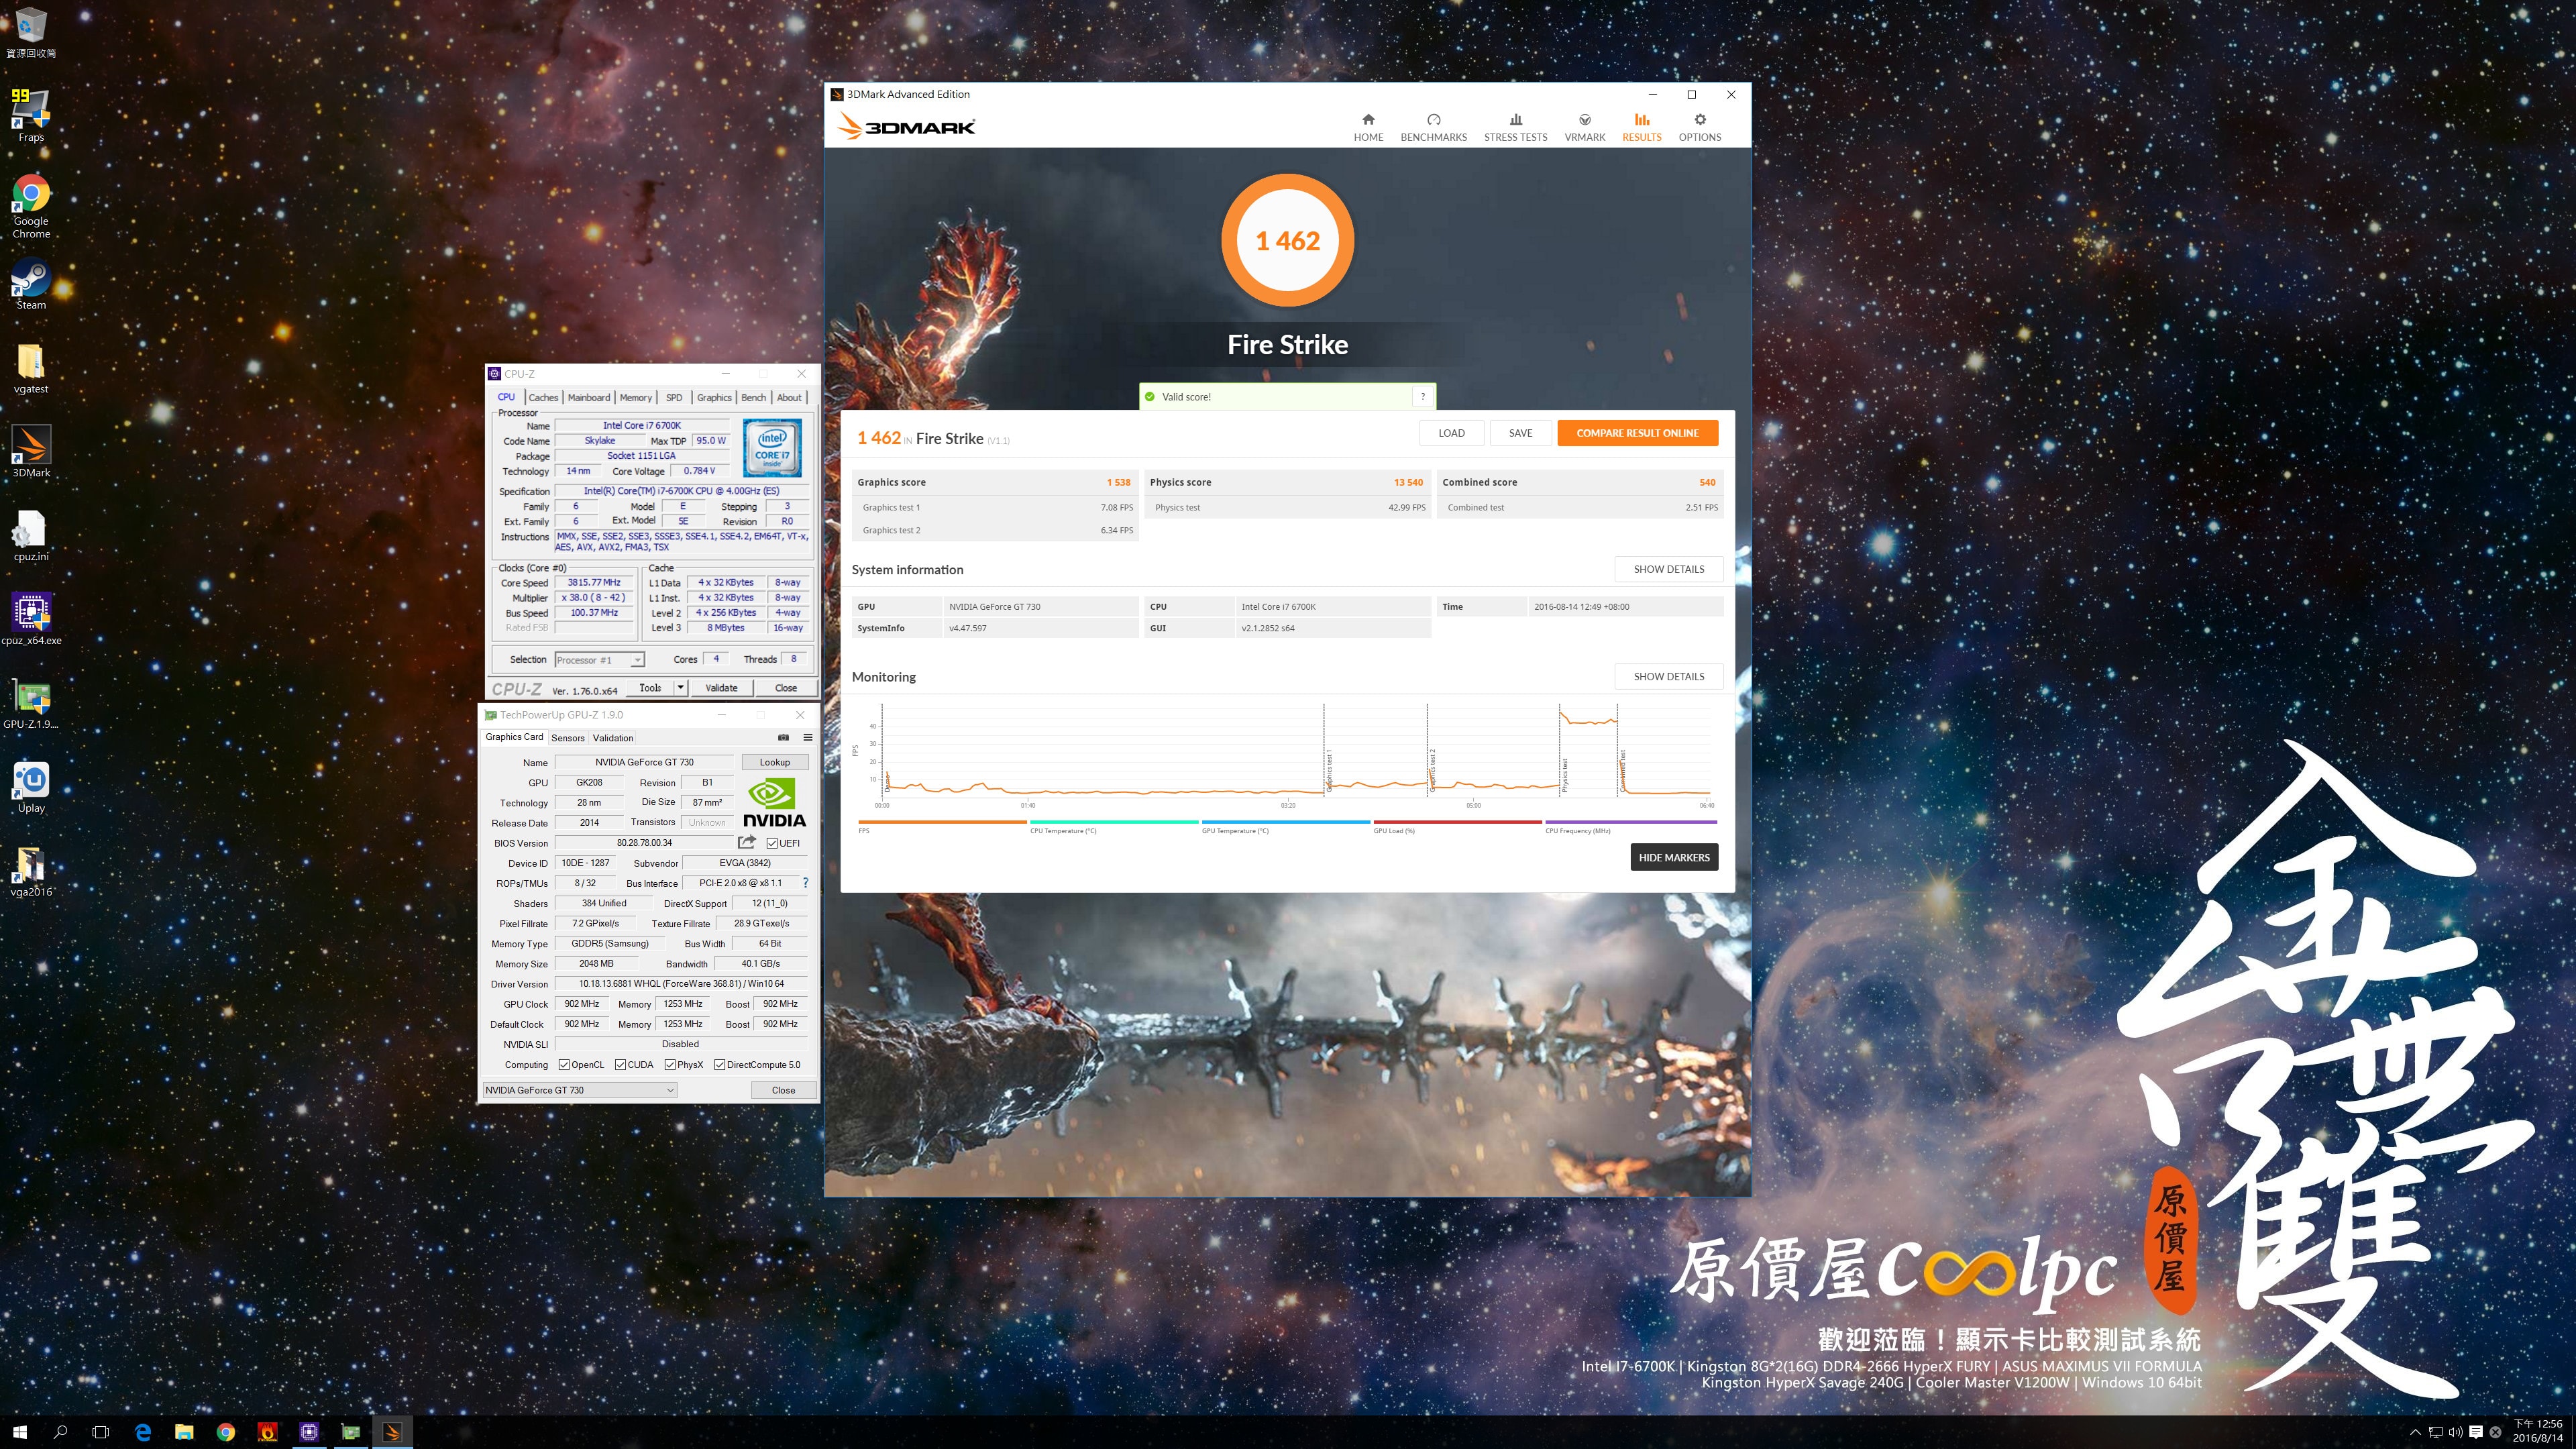Show details for Monitoring

tap(1668, 676)
